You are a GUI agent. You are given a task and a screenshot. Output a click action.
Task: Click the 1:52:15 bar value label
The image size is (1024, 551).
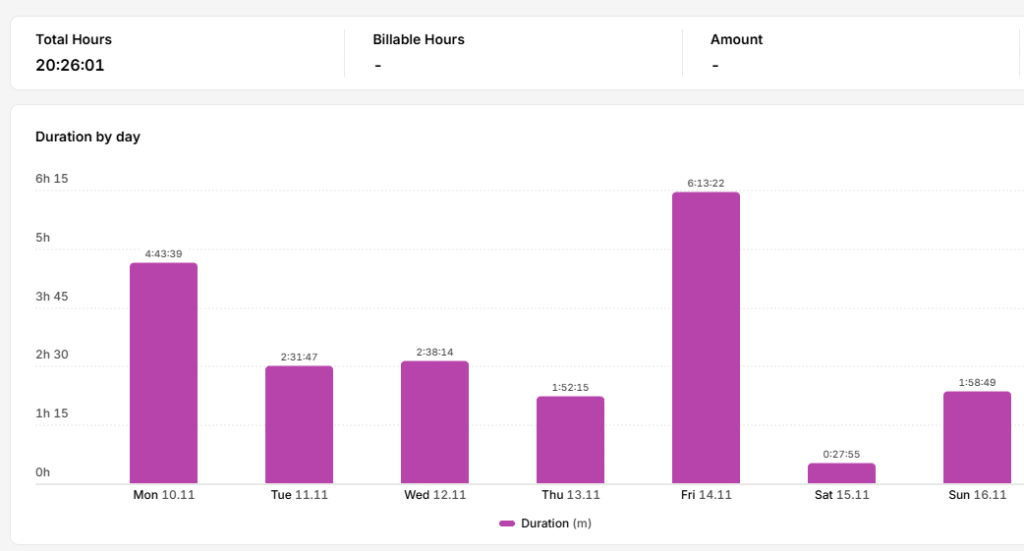coord(570,387)
